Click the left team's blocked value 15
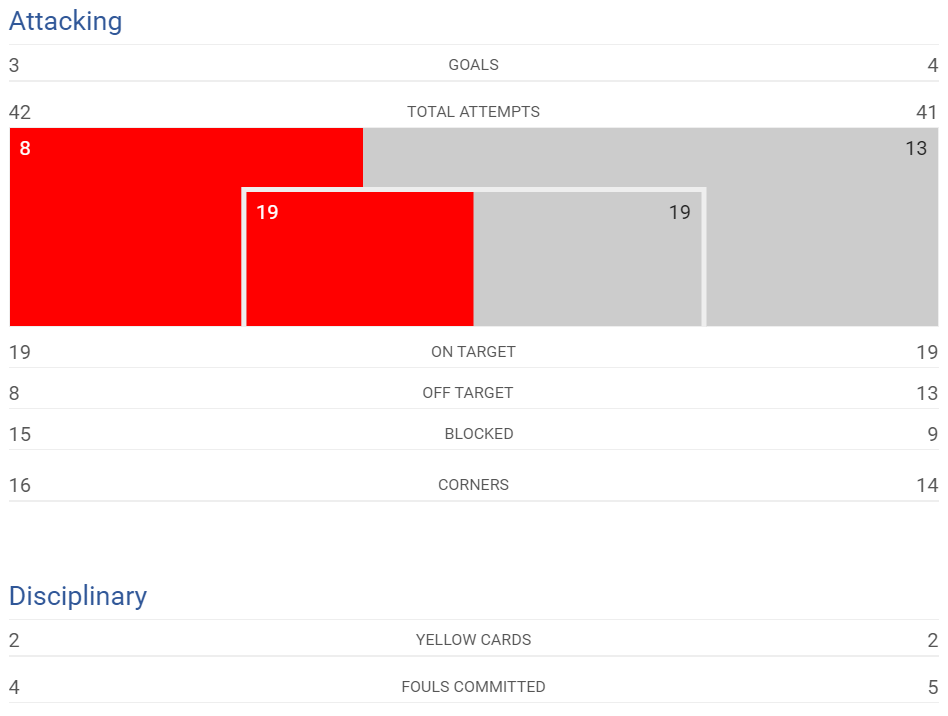The height and width of the screenshot is (716, 948). tap(20, 434)
